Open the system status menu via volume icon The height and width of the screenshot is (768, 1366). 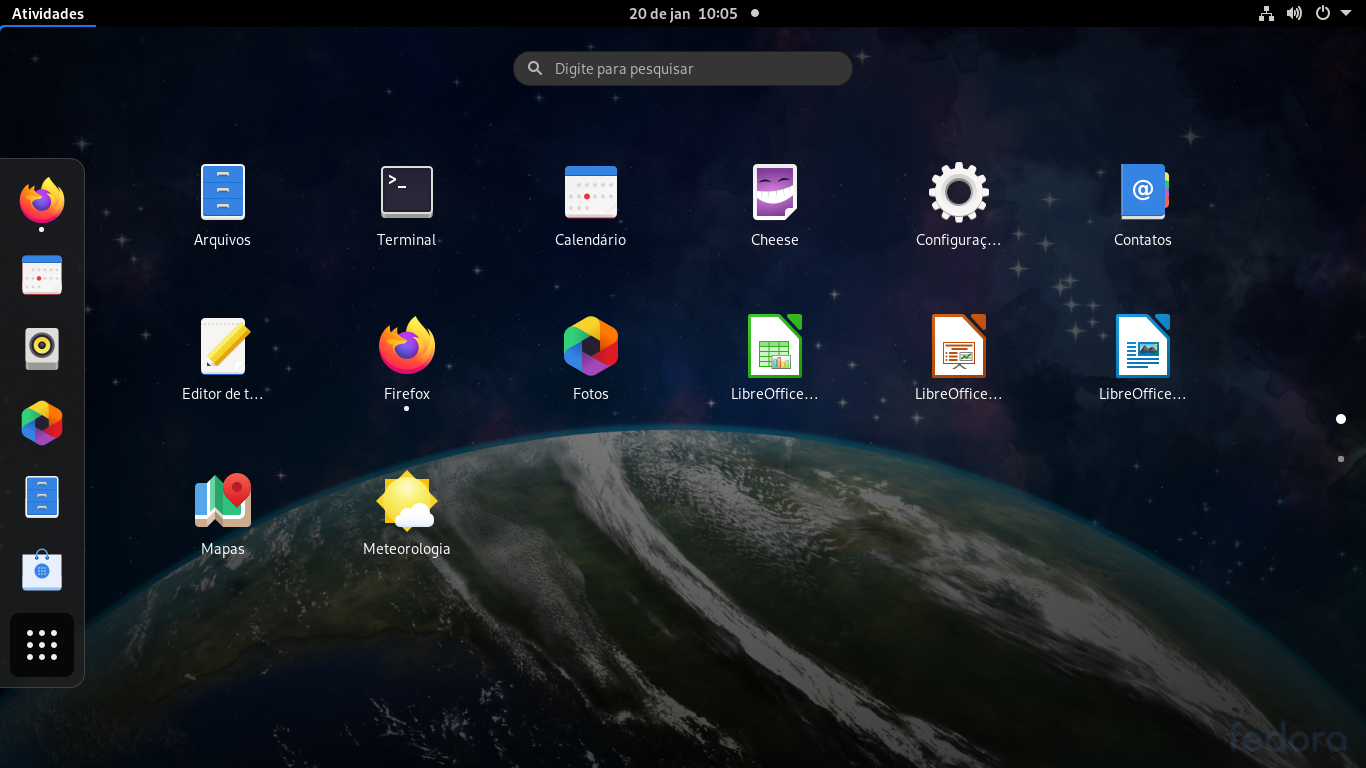coord(1294,13)
